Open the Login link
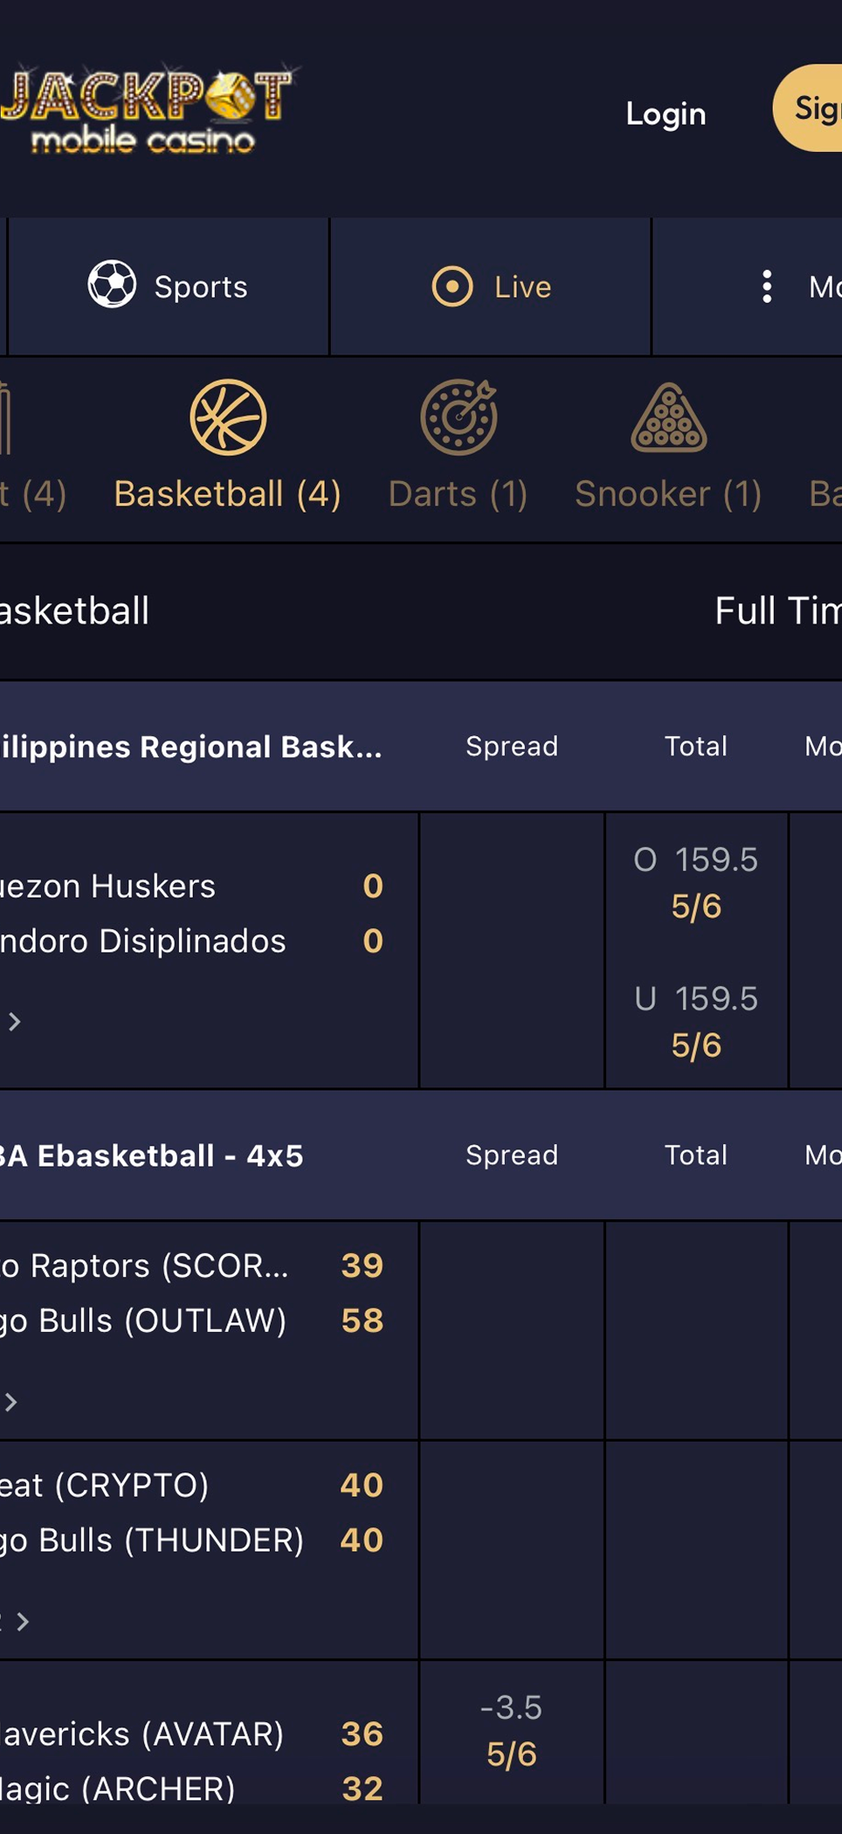The width and height of the screenshot is (842, 1834). point(666,114)
